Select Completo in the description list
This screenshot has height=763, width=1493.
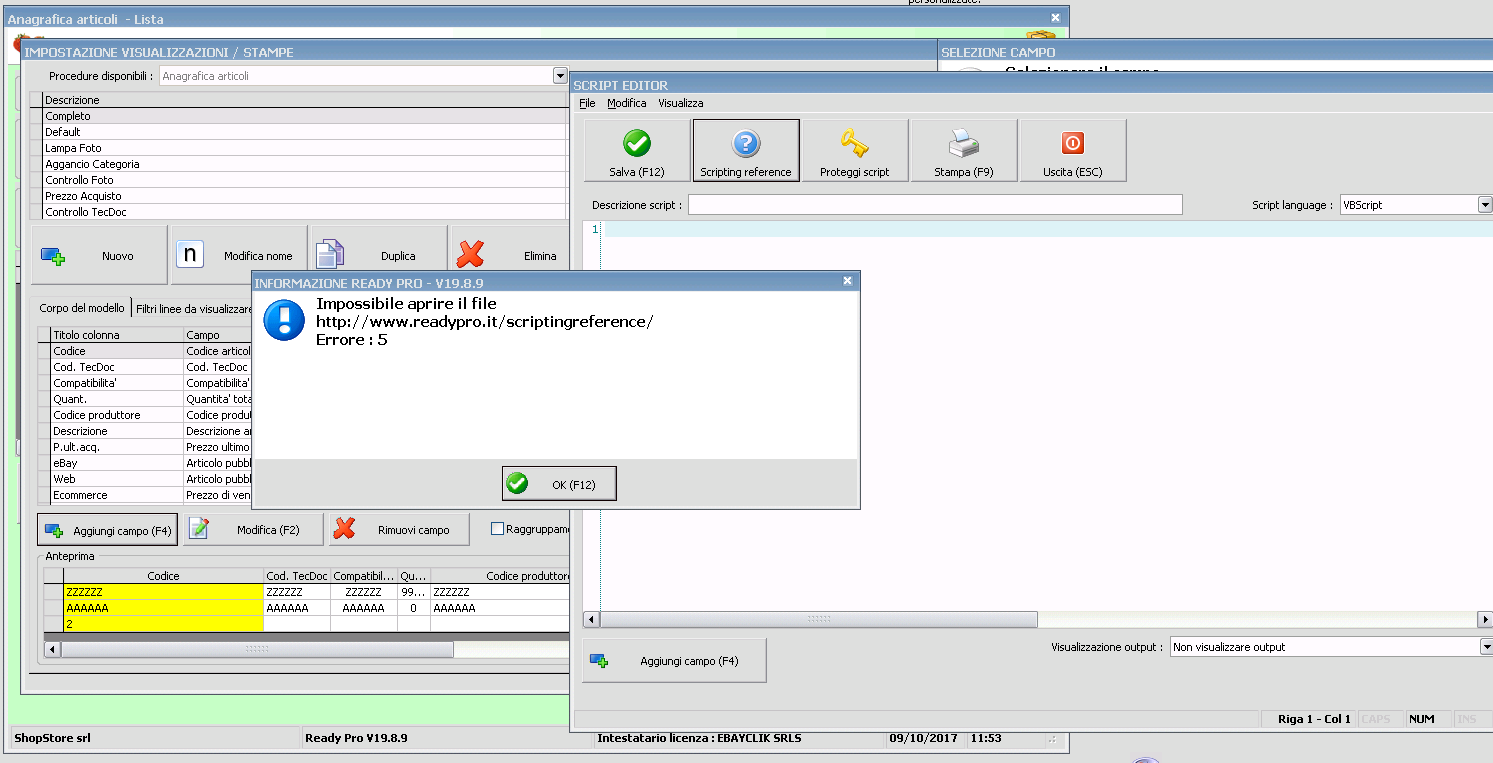click(x=306, y=116)
